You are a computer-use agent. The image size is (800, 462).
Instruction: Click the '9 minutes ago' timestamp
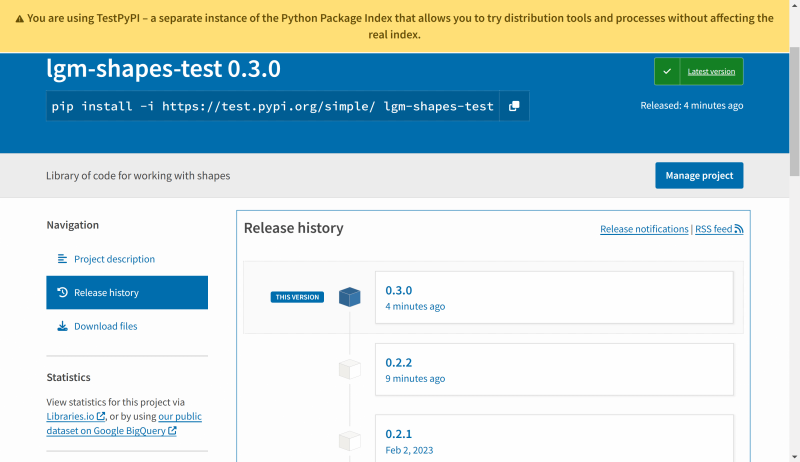point(415,378)
